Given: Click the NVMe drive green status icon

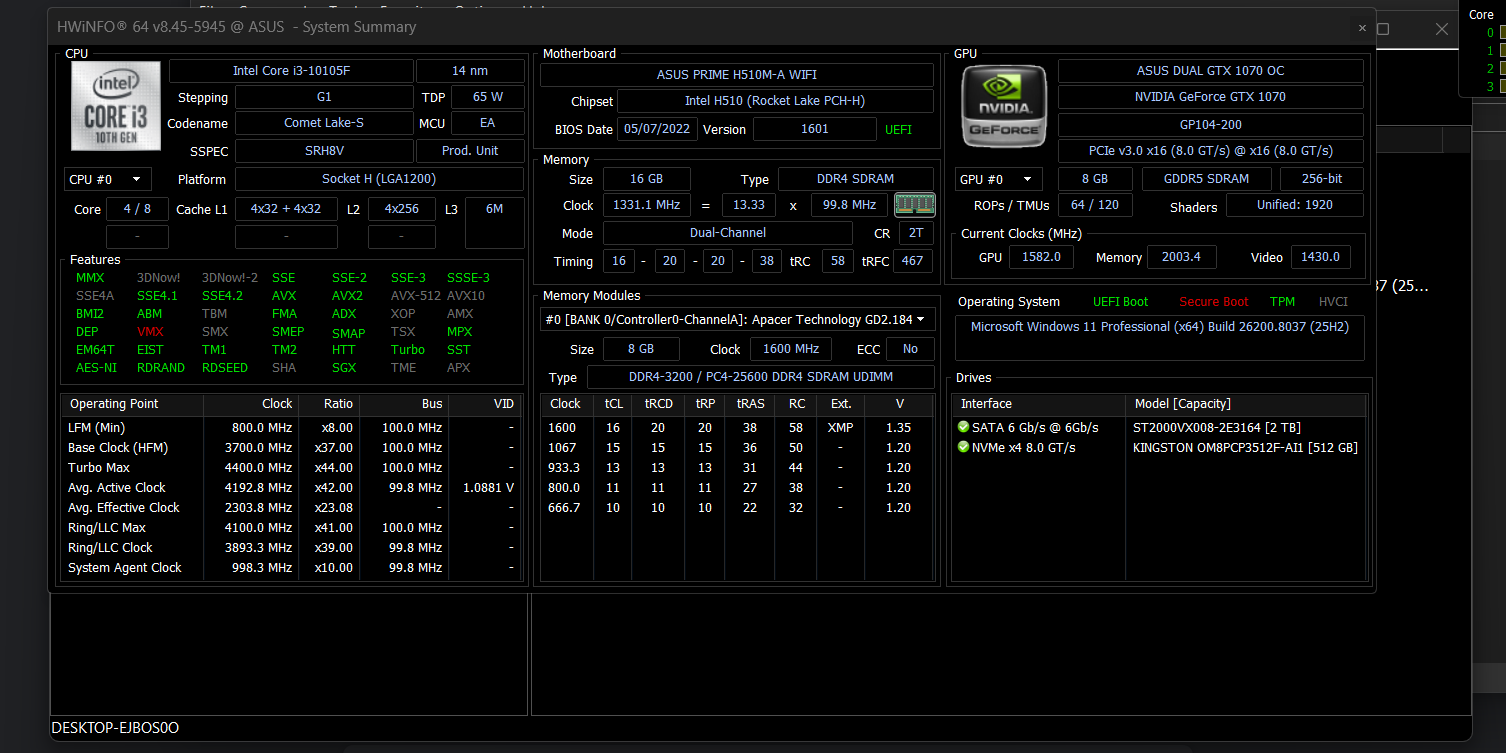Looking at the screenshot, I should tap(963, 447).
